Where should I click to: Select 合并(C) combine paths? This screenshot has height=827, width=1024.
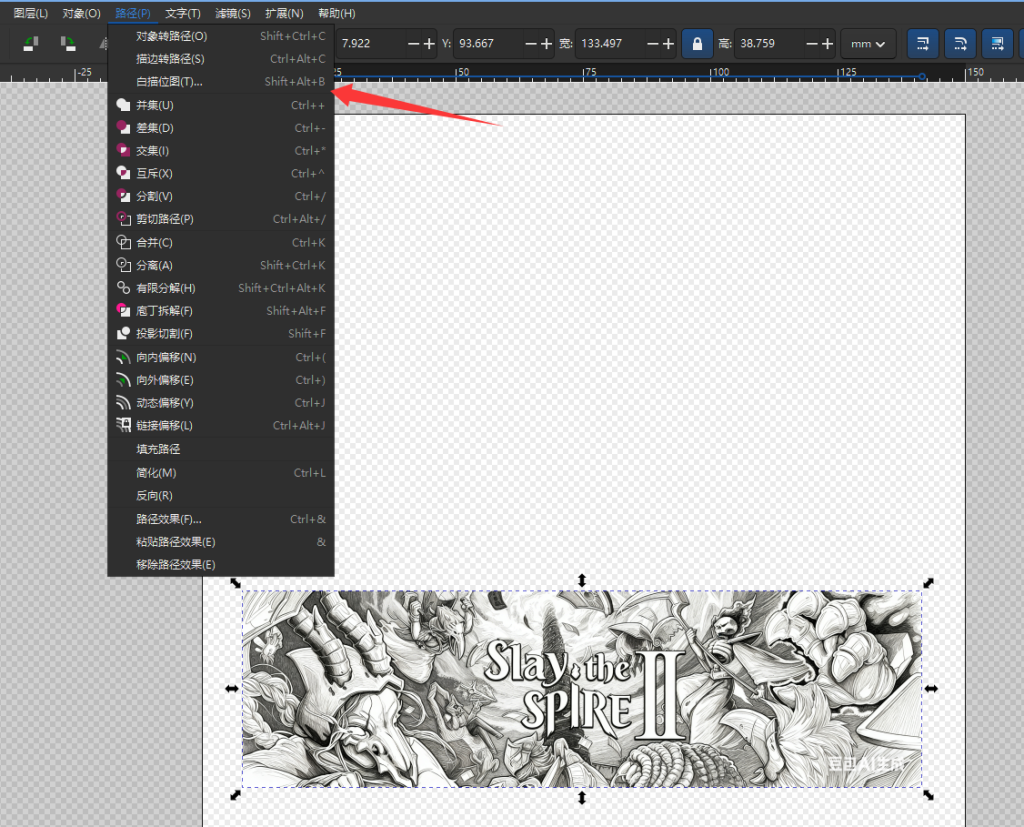point(154,243)
